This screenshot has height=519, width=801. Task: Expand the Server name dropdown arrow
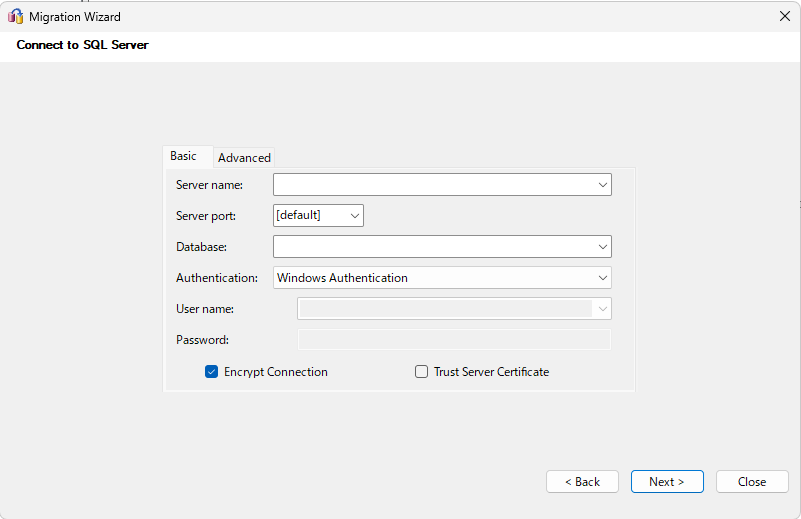[602, 185]
